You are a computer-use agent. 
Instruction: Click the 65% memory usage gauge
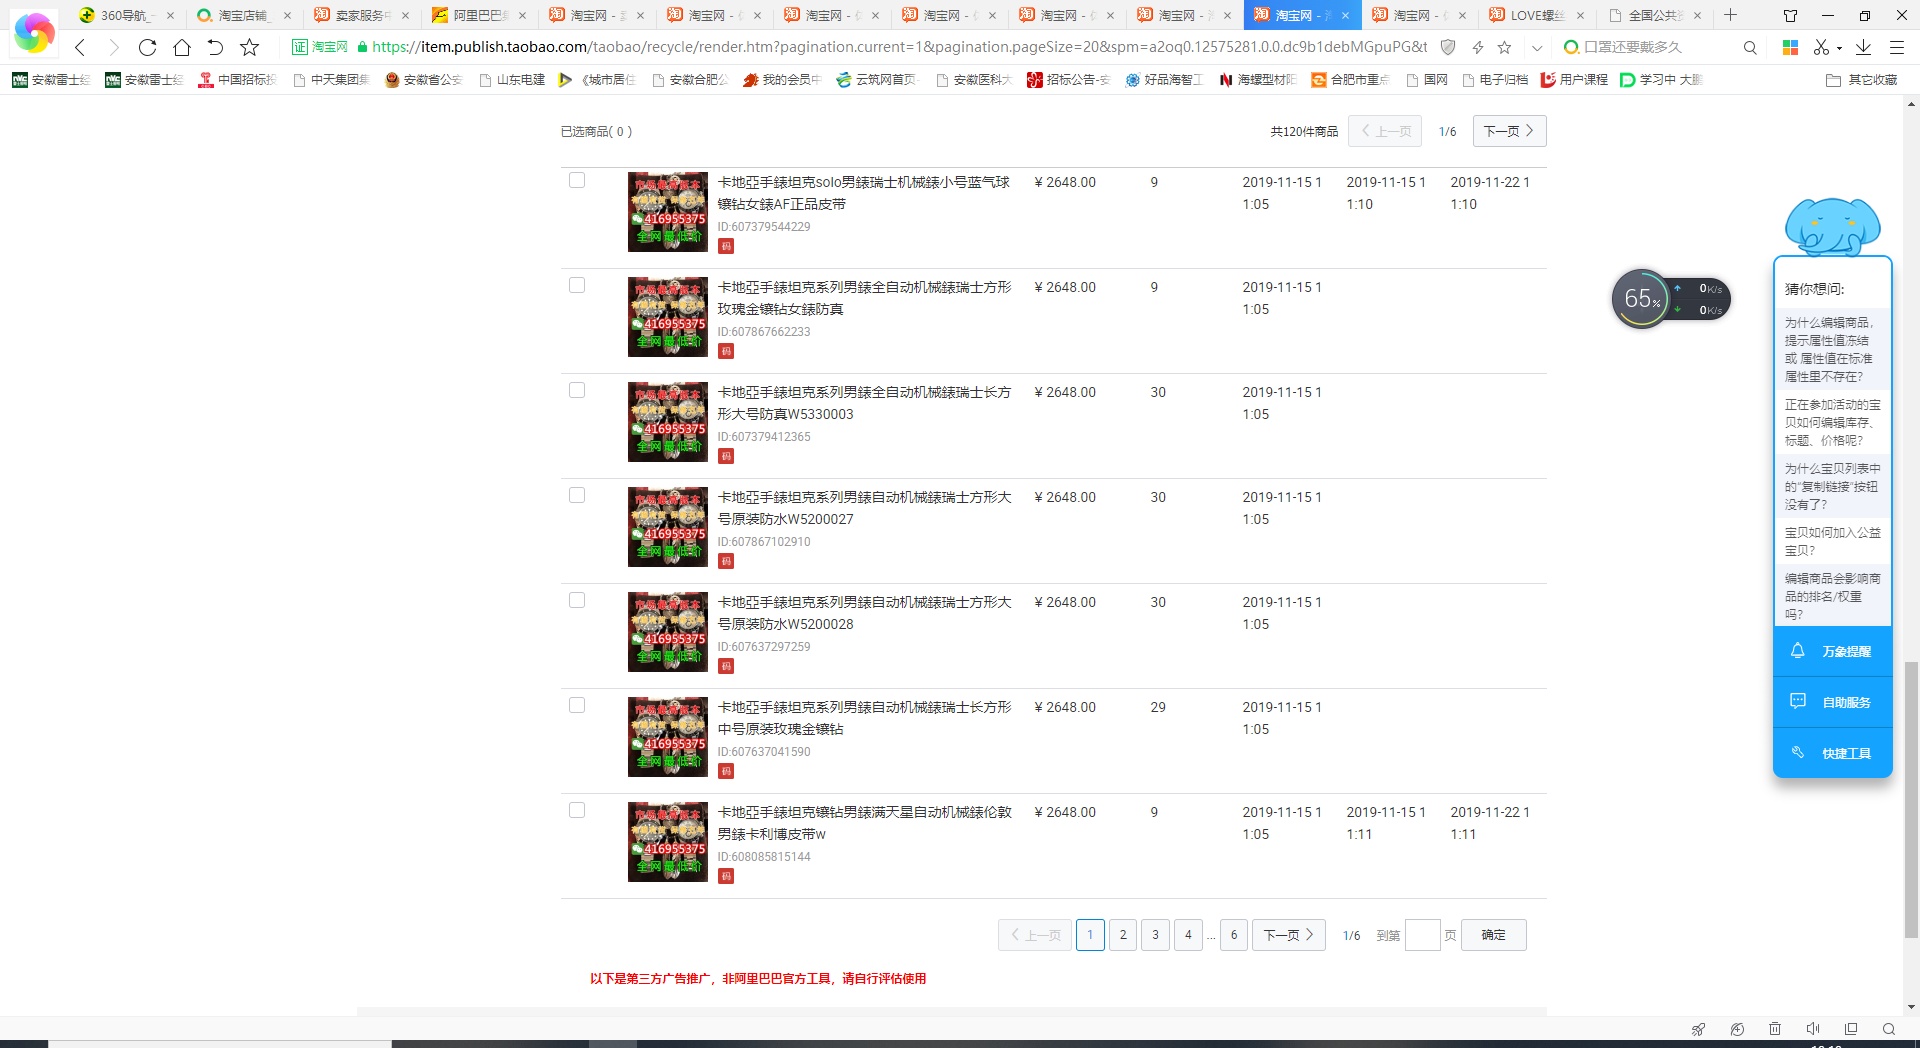coord(1641,298)
